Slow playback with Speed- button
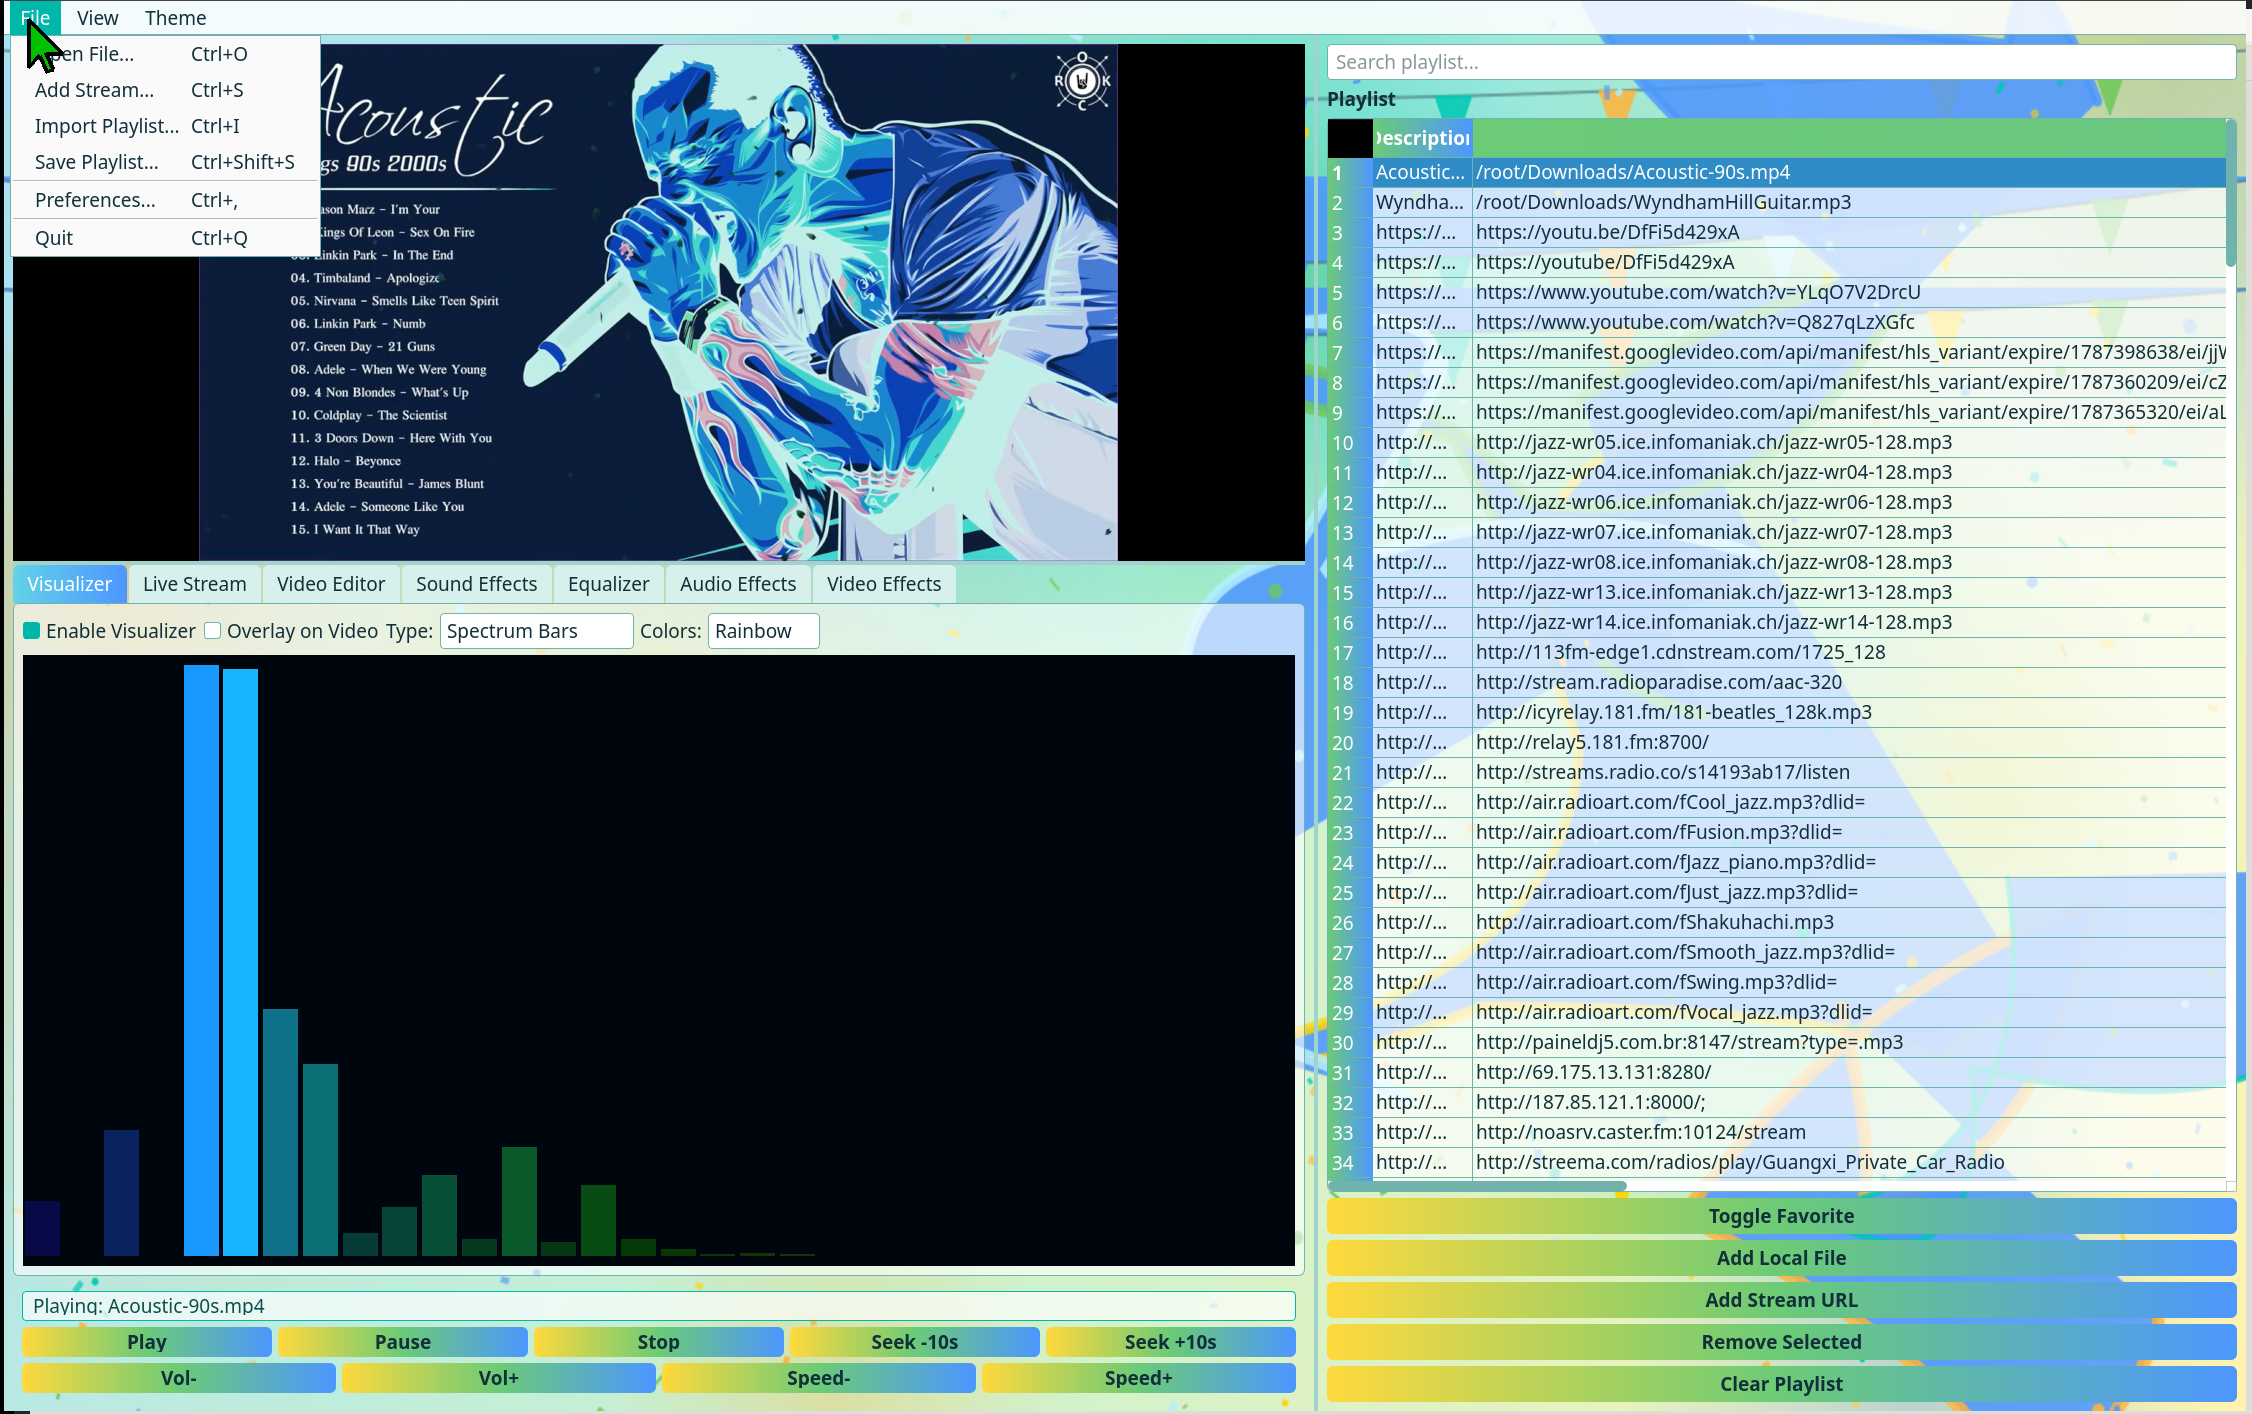The image size is (2252, 1414). click(x=819, y=1378)
